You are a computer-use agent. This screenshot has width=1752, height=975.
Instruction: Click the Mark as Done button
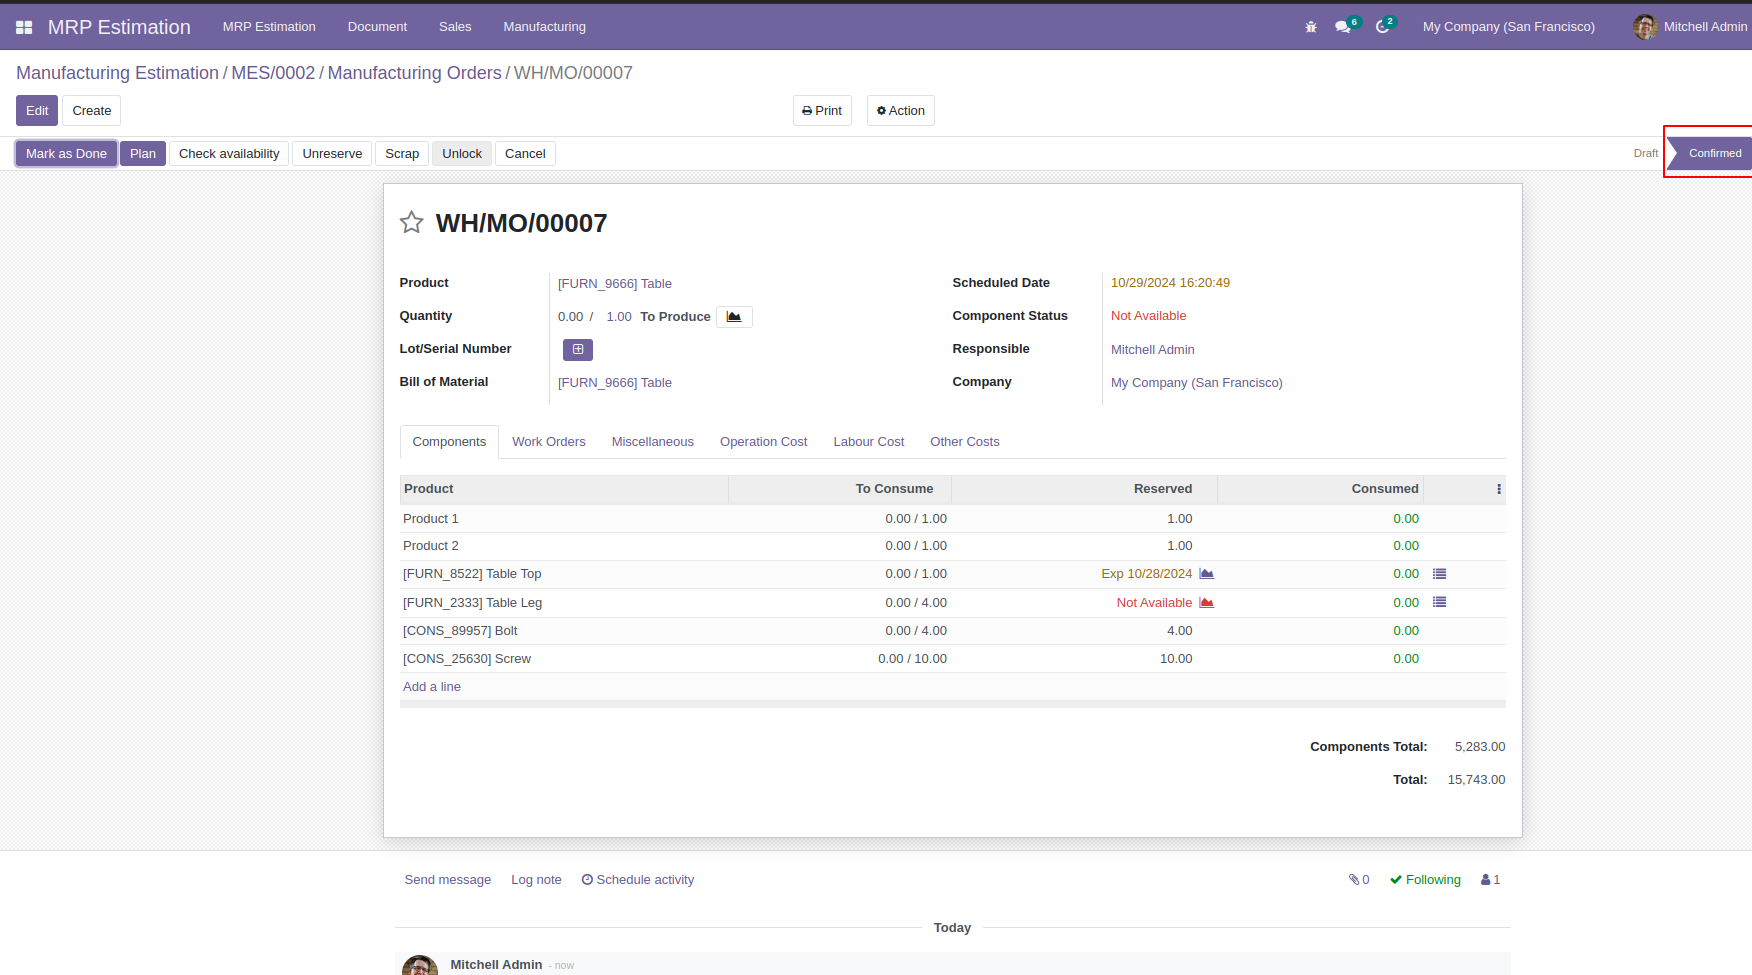tap(66, 154)
